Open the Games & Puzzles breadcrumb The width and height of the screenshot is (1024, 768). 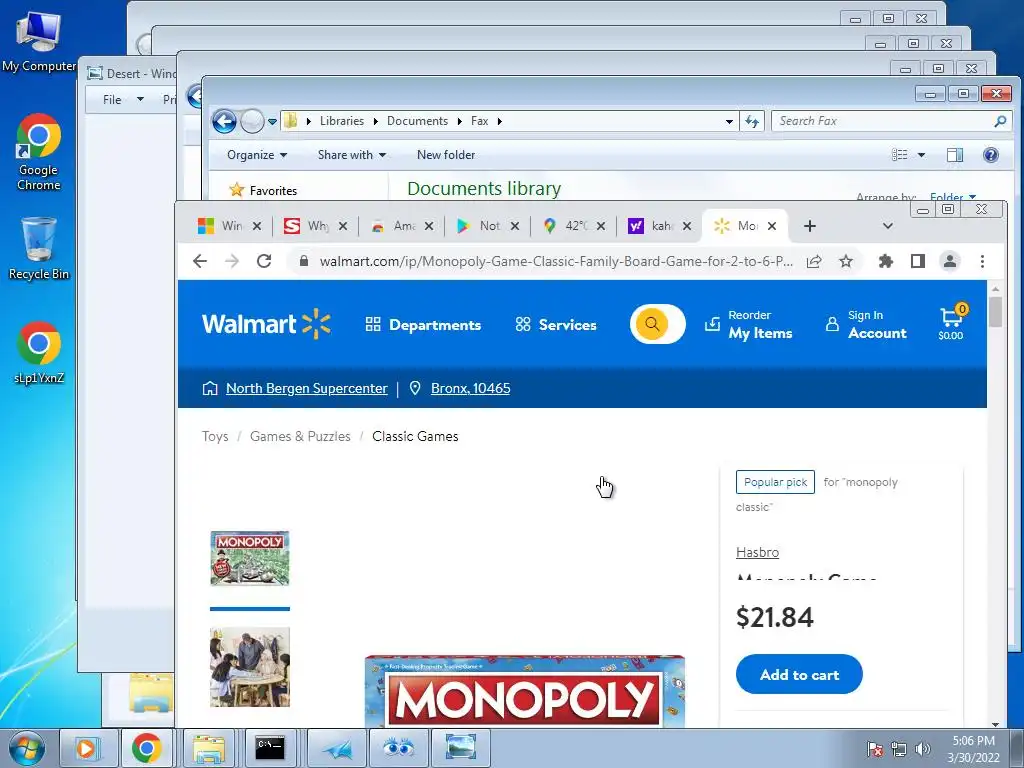pyautogui.click(x=300, y=436)
